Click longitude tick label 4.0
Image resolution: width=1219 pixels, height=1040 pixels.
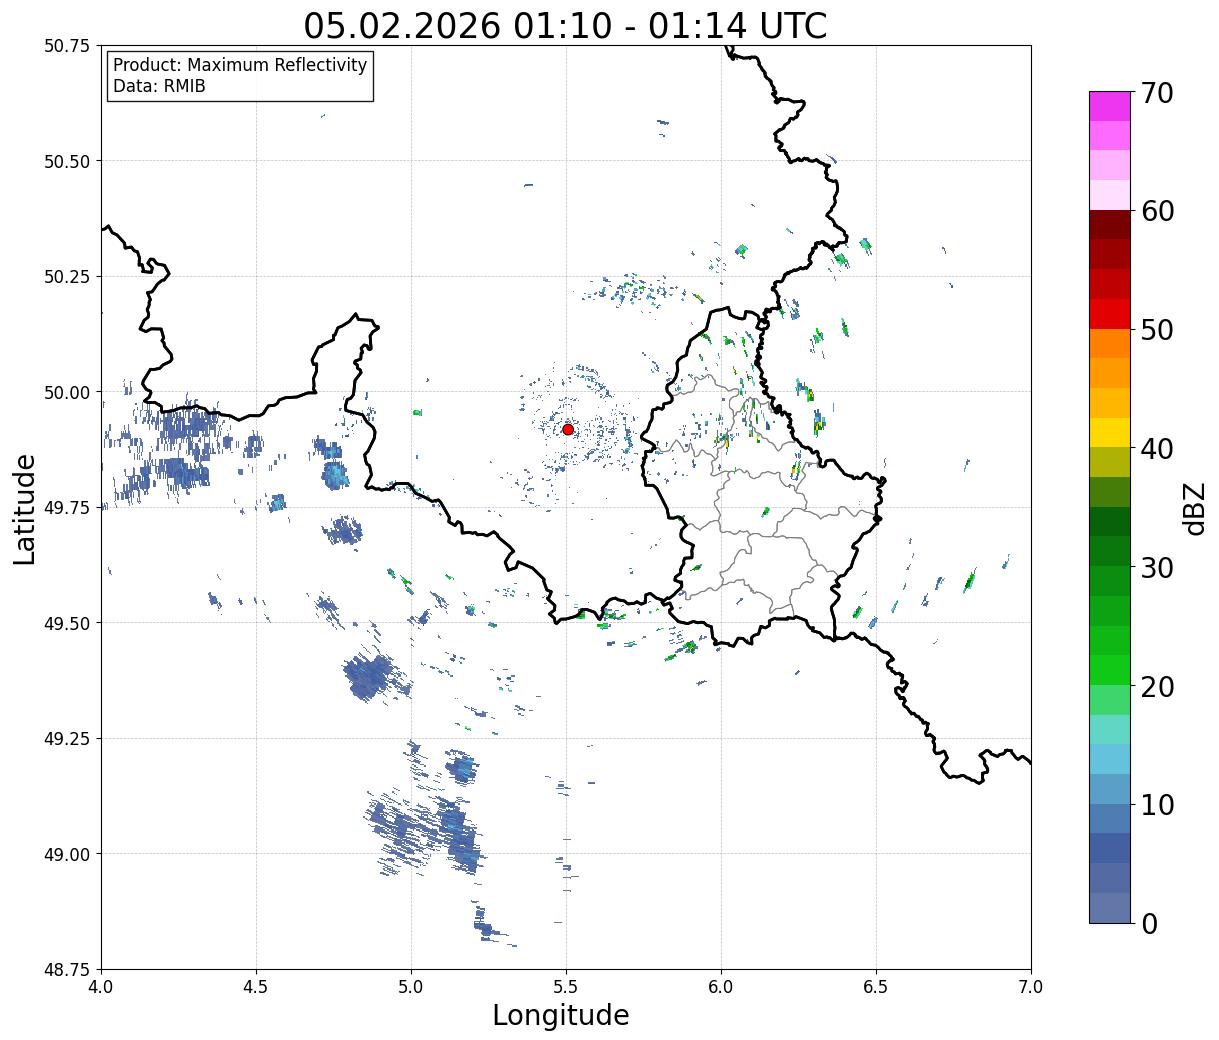(101, 987)
